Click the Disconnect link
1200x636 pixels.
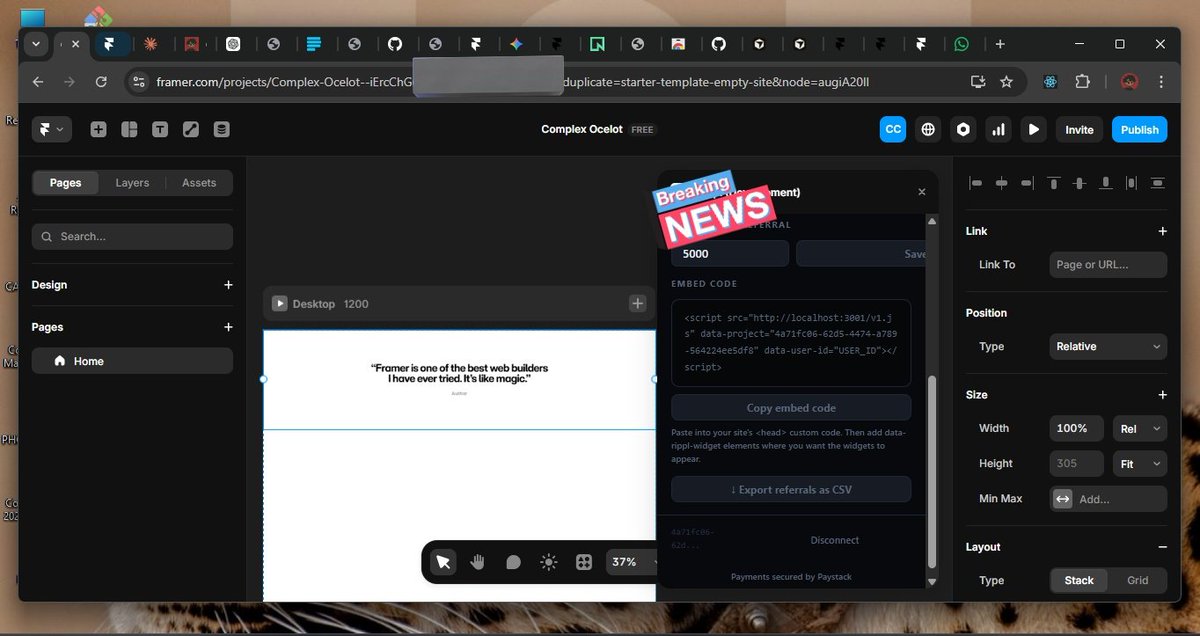tap(835, 540)
